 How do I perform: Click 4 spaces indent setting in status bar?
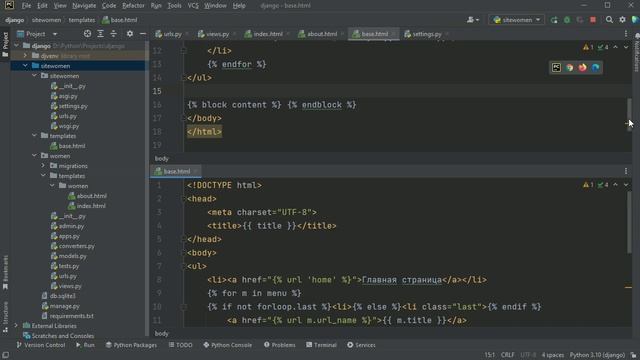pyautogui.click(x=553, y=355)
